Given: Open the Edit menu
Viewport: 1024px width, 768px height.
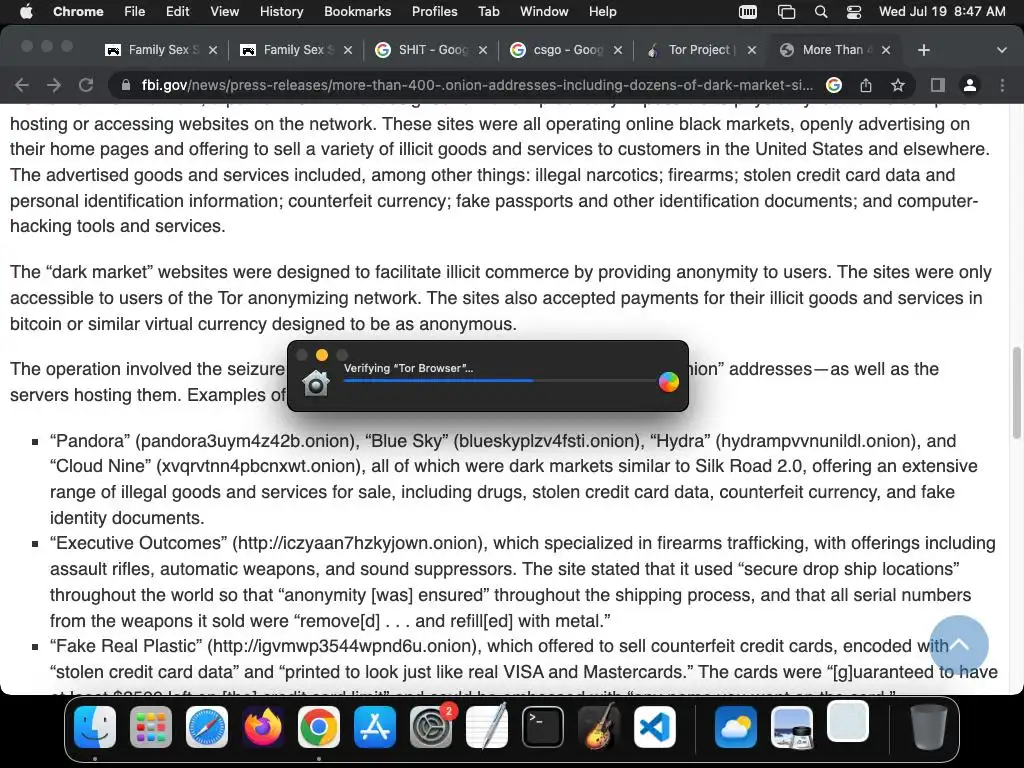Looking at the screenshot, I should click(177, 11).
